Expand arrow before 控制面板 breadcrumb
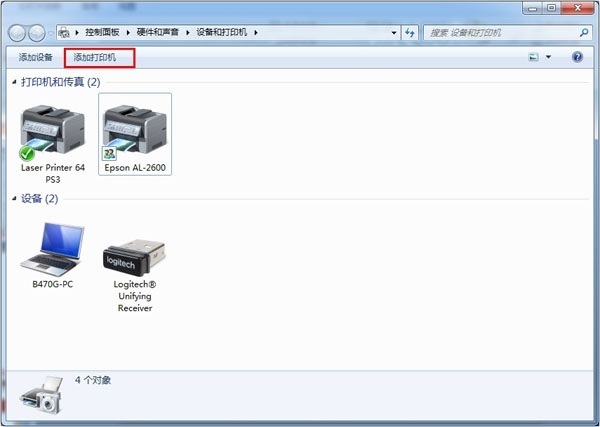 [77, 33]
